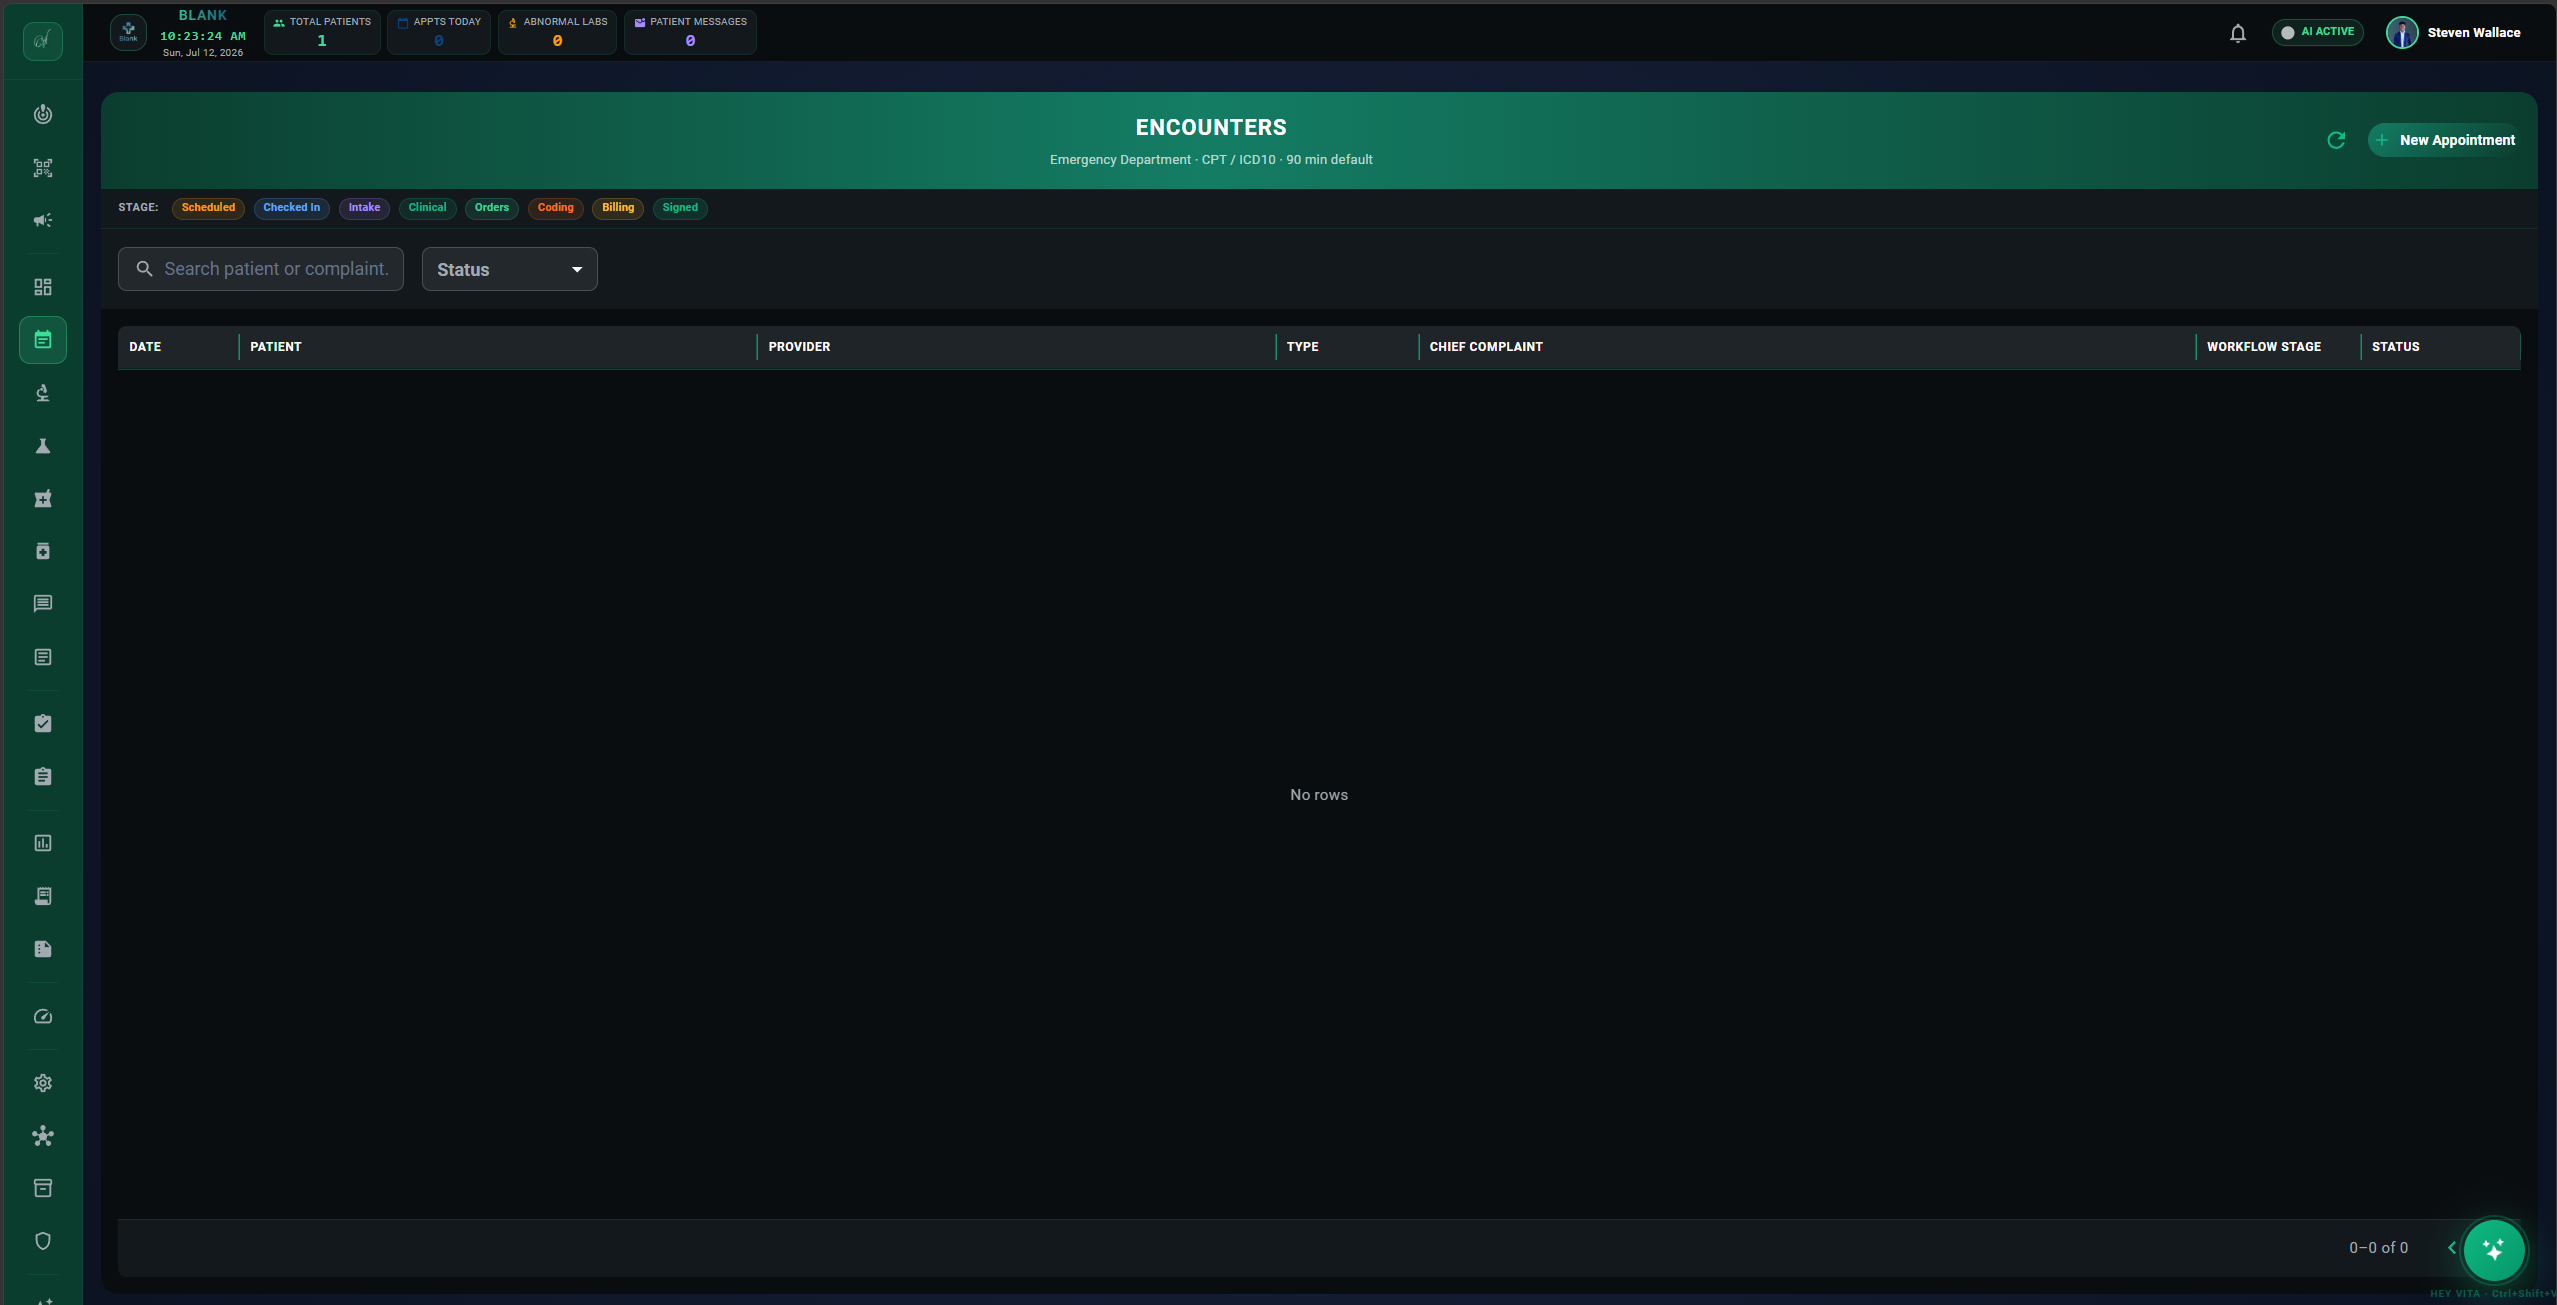
Task: Open the bar chart reports sidebar icon
Action: (x=42, y=843)
